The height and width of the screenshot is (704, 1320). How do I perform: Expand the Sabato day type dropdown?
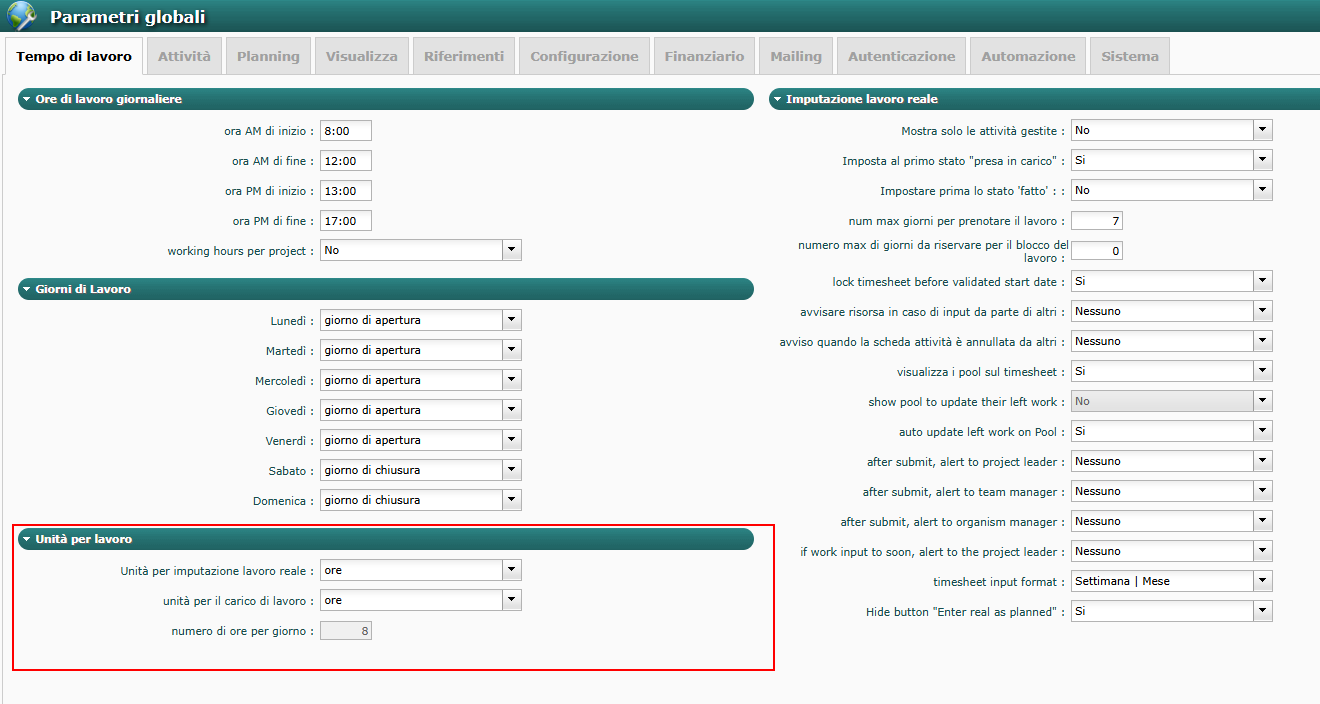pyautogui.click(x=511, y=470)
